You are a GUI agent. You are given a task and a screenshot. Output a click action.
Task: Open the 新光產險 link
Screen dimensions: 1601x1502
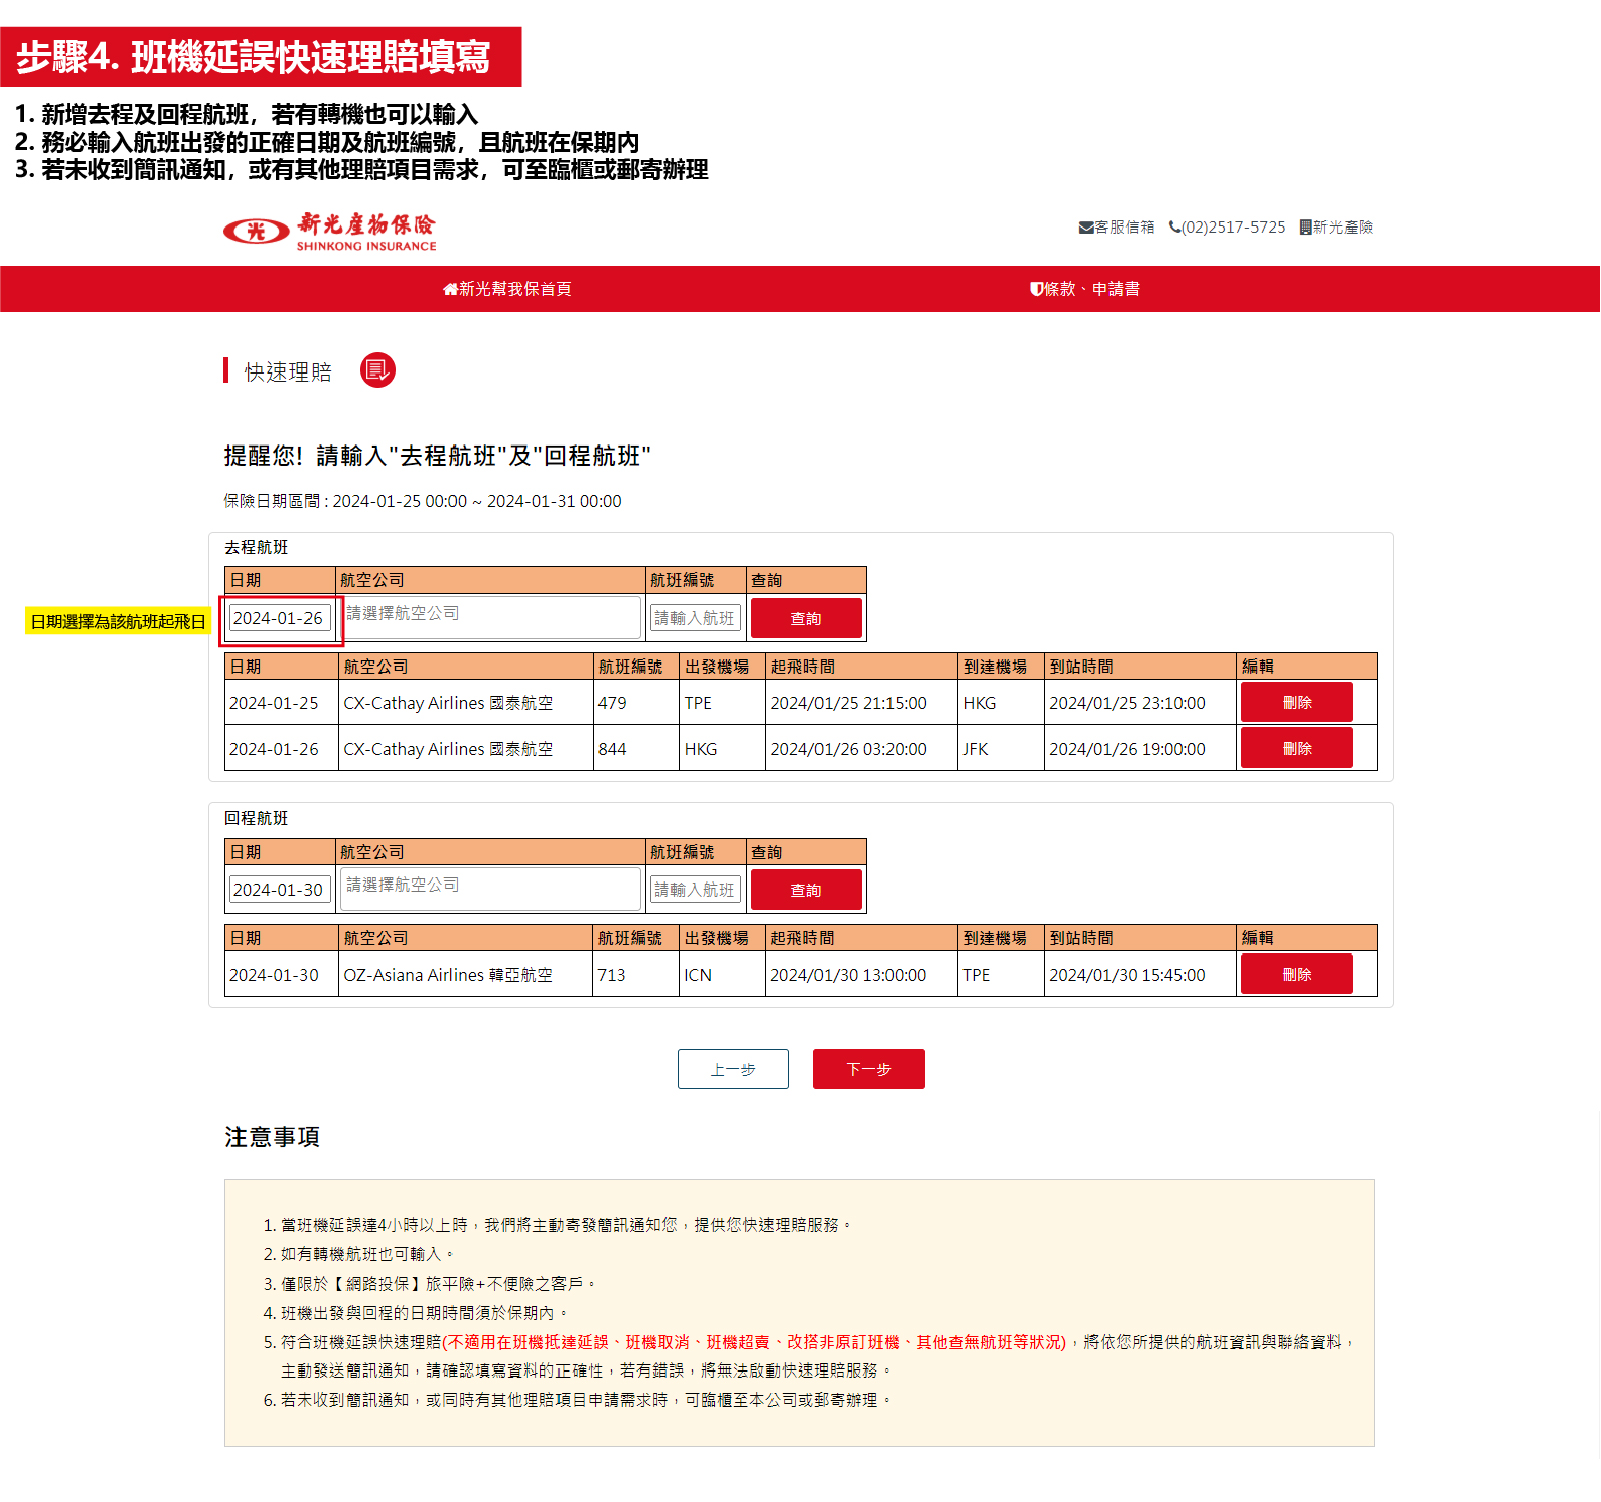1336,227
